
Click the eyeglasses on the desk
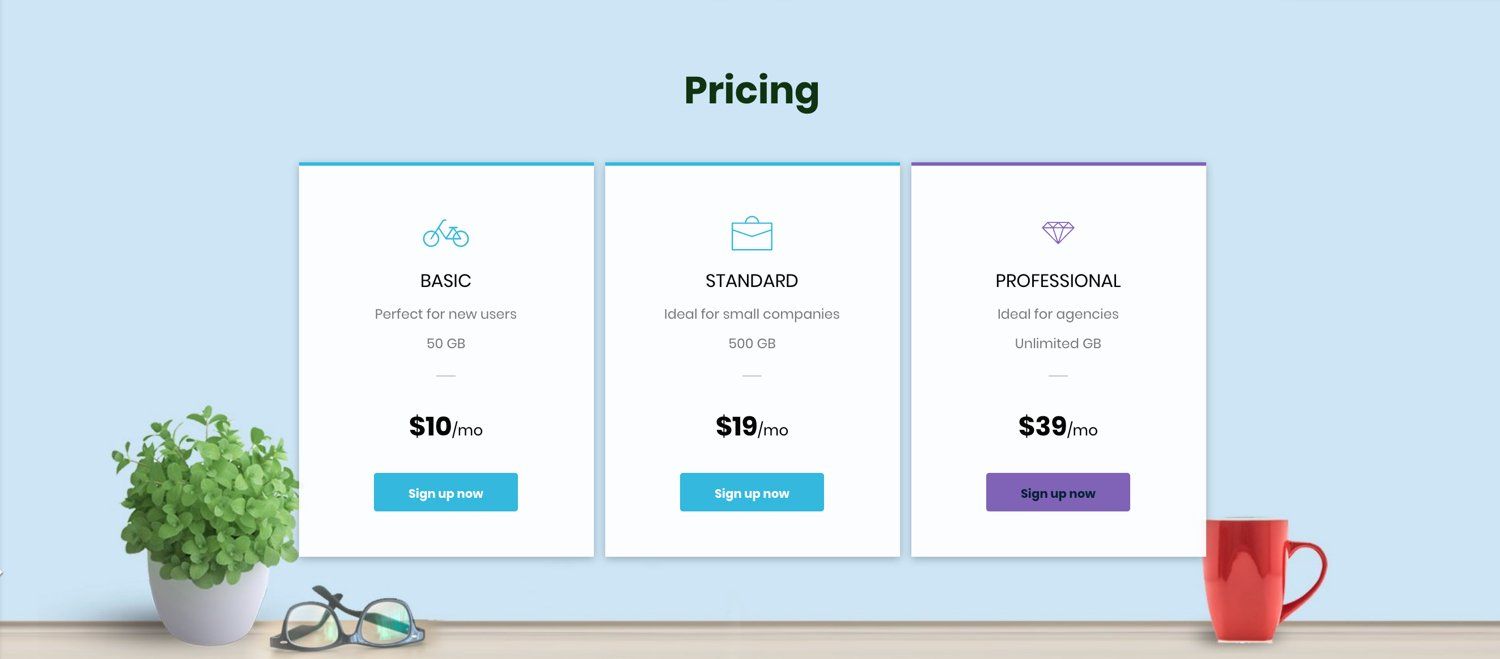(x=347, y=618)
